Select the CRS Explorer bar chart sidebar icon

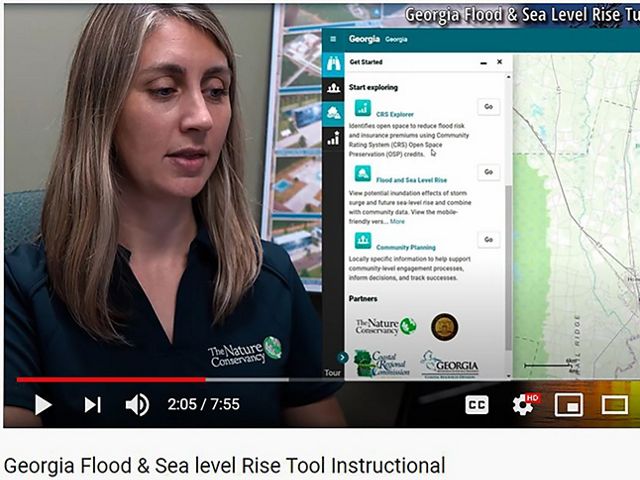333,139
